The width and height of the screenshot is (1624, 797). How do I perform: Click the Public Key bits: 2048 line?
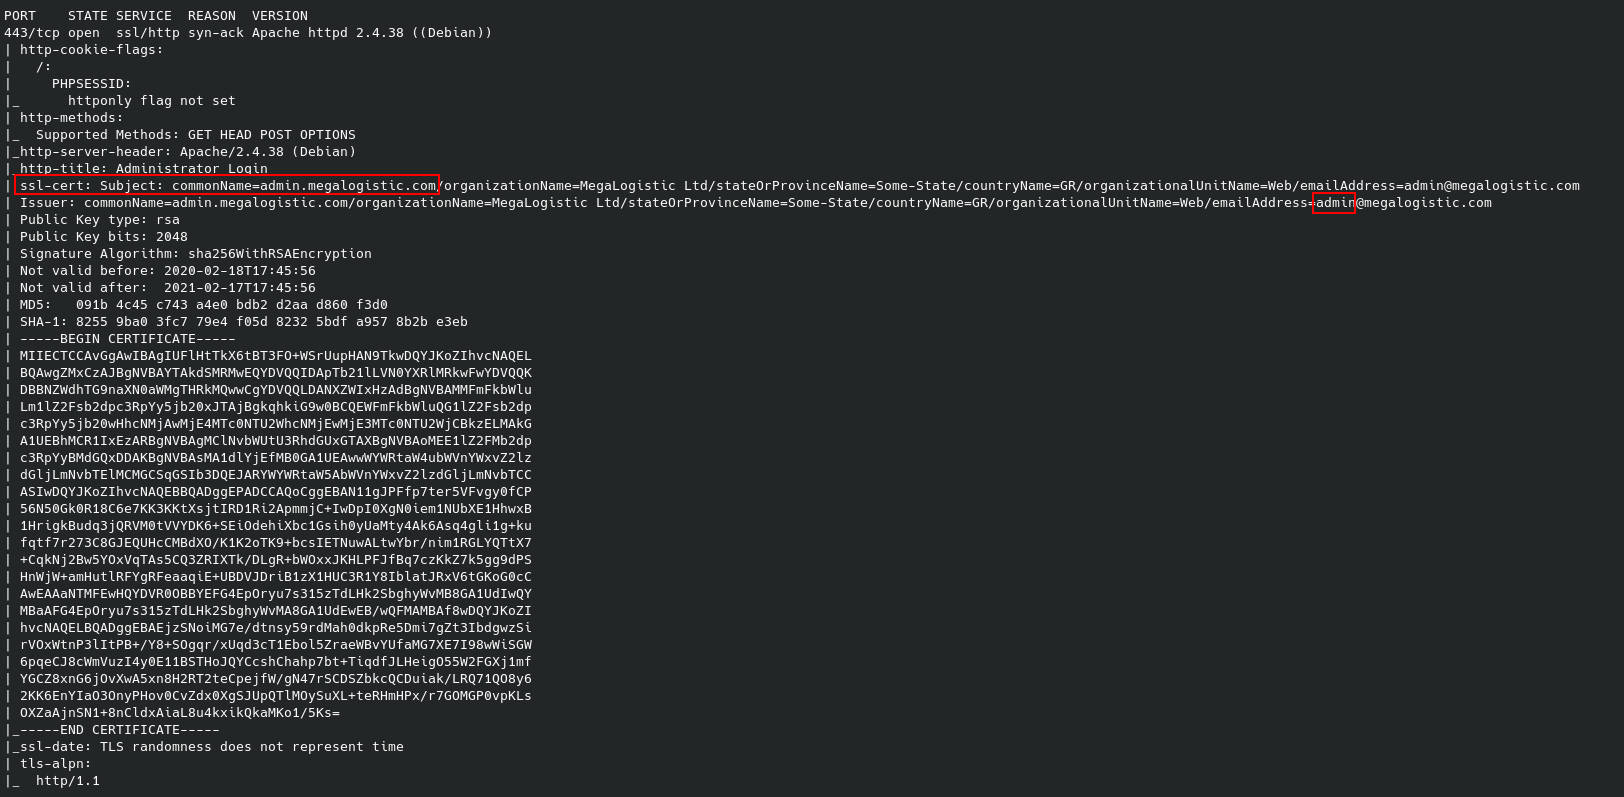tap(104, 236)
